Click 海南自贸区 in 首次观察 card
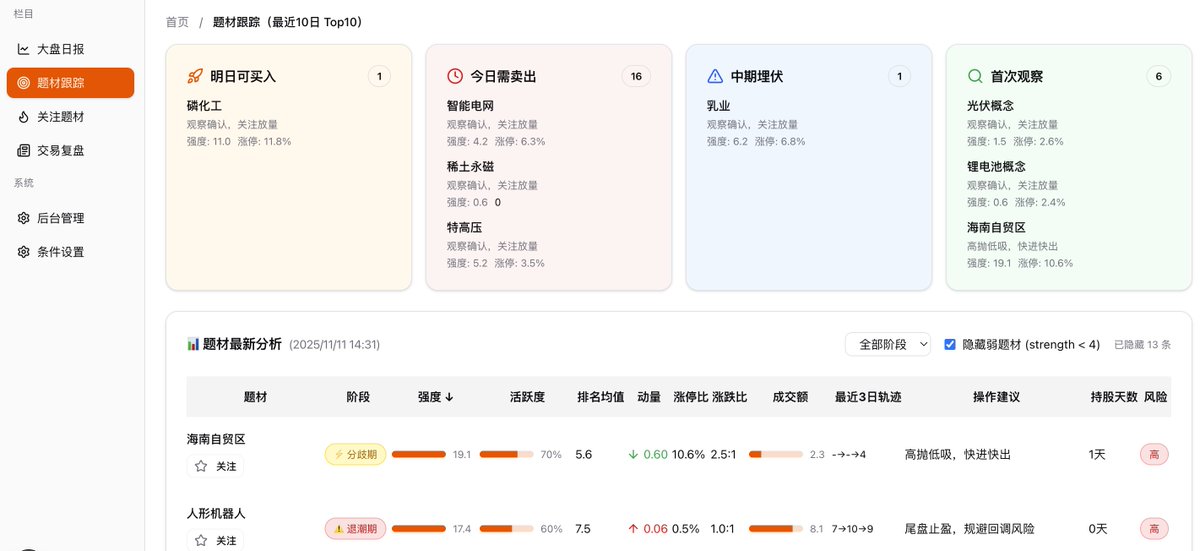This screenshot has height=551, width=1200. 996,228
